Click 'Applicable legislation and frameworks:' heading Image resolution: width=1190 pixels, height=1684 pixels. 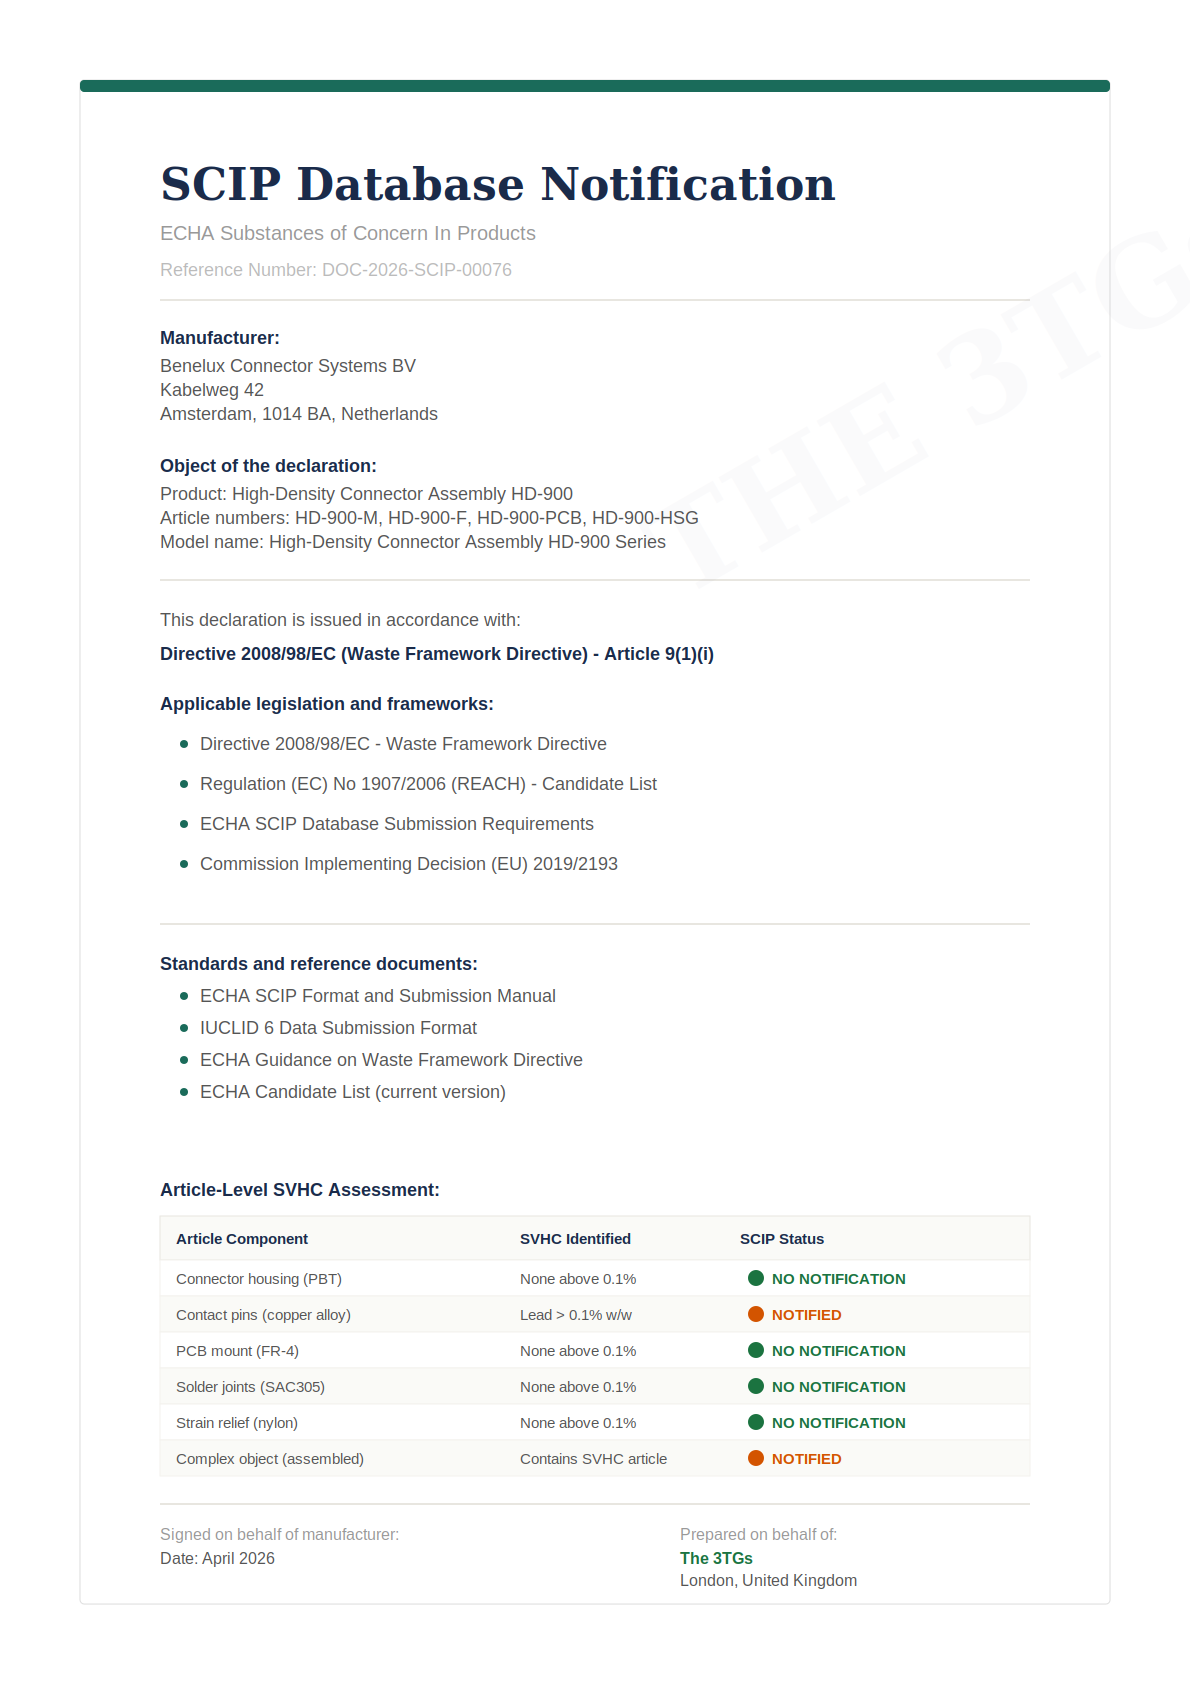pos(327,704)
